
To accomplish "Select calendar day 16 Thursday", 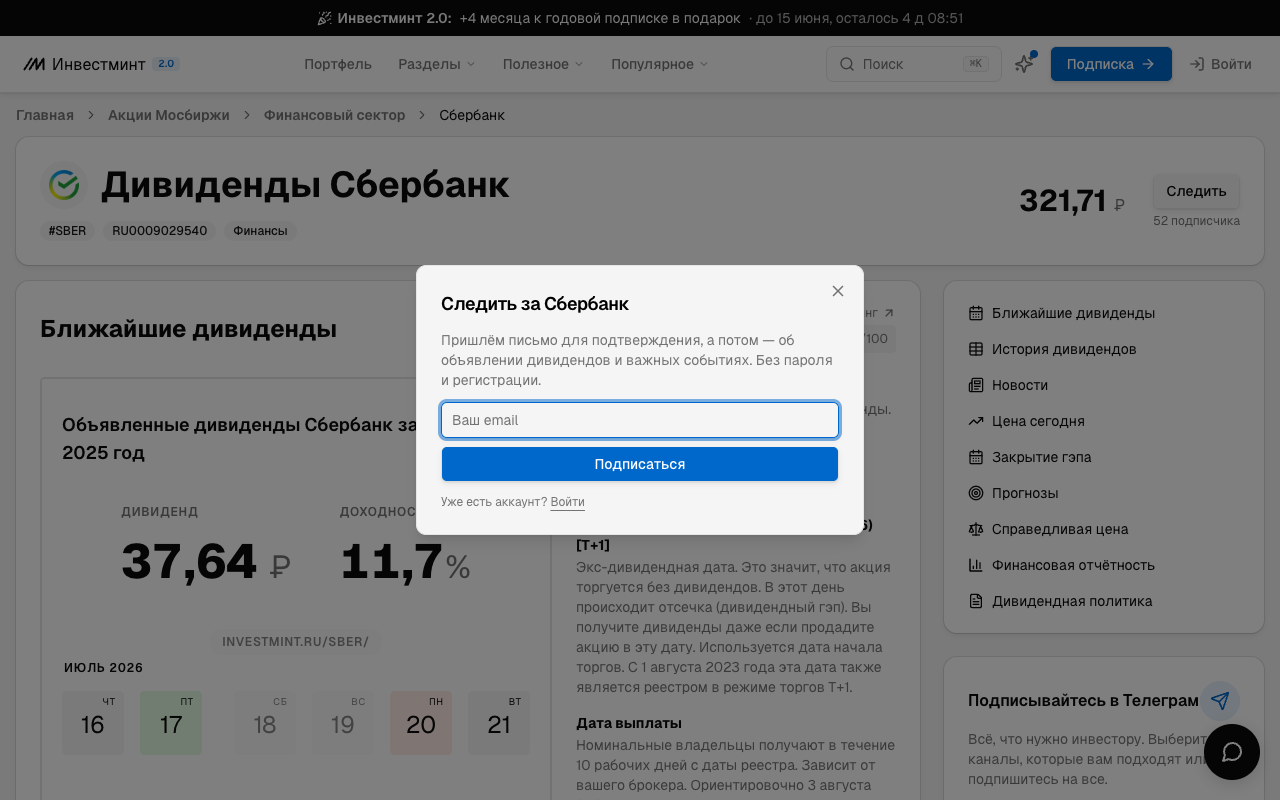I will click(93, 722).
